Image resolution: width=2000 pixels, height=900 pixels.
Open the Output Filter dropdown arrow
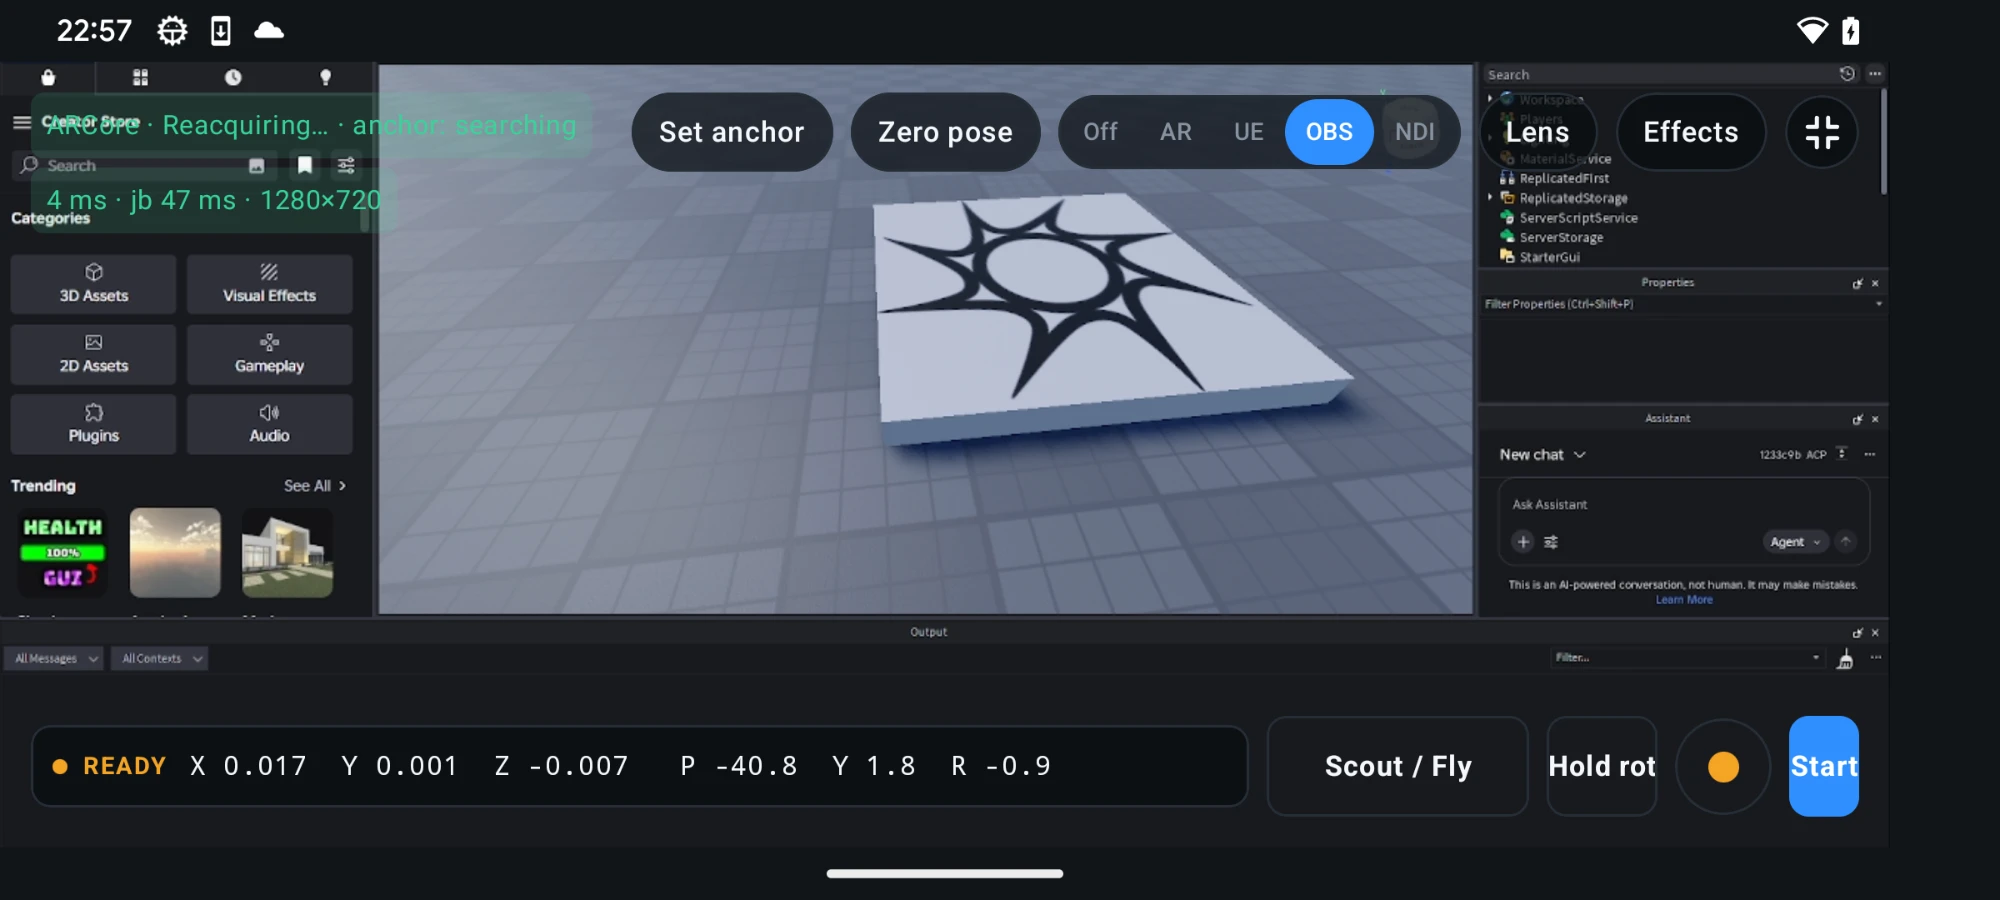[1816, 658]
